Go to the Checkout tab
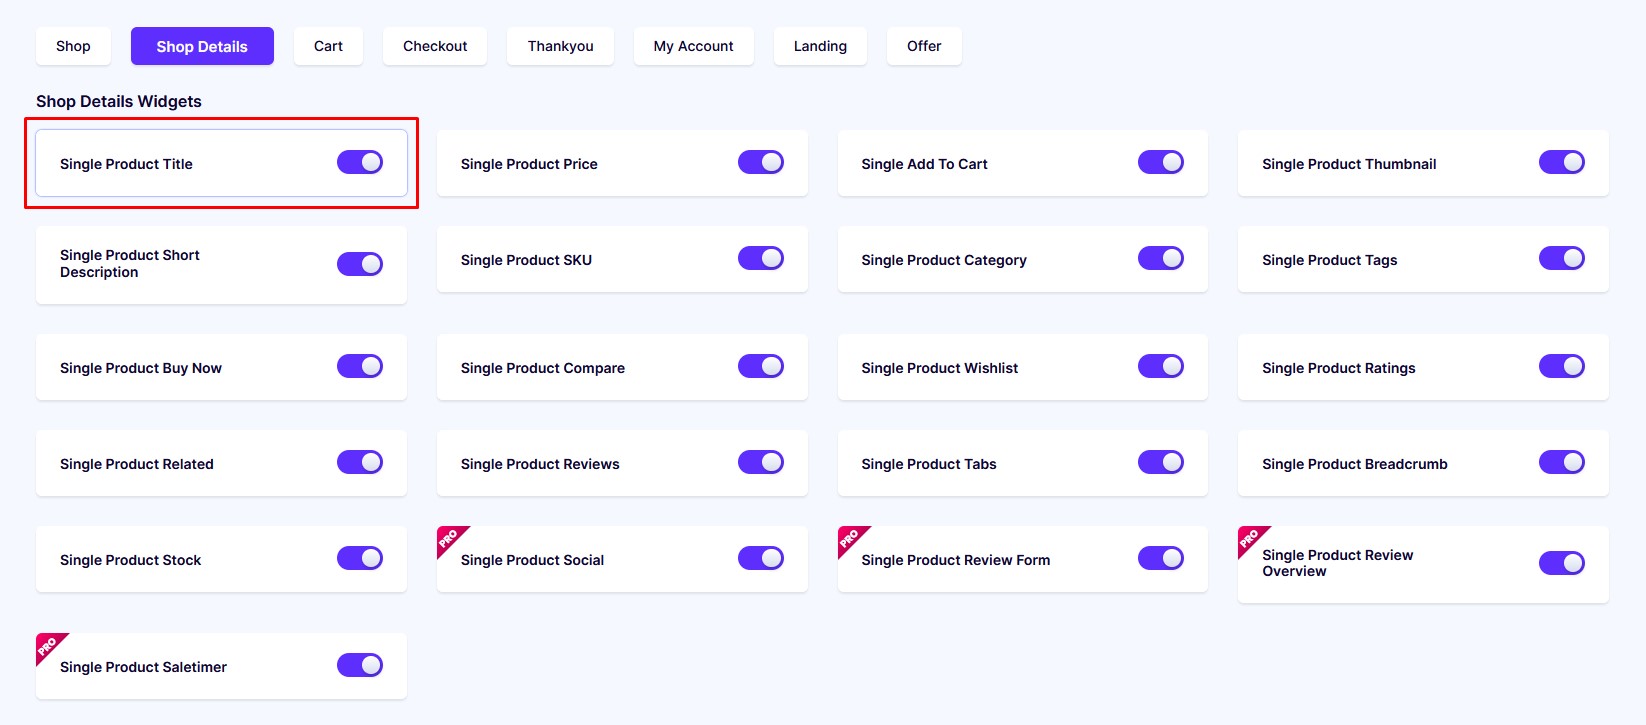Image resolution: width=1646 pixels, height=725 pixels. [435, 46]
